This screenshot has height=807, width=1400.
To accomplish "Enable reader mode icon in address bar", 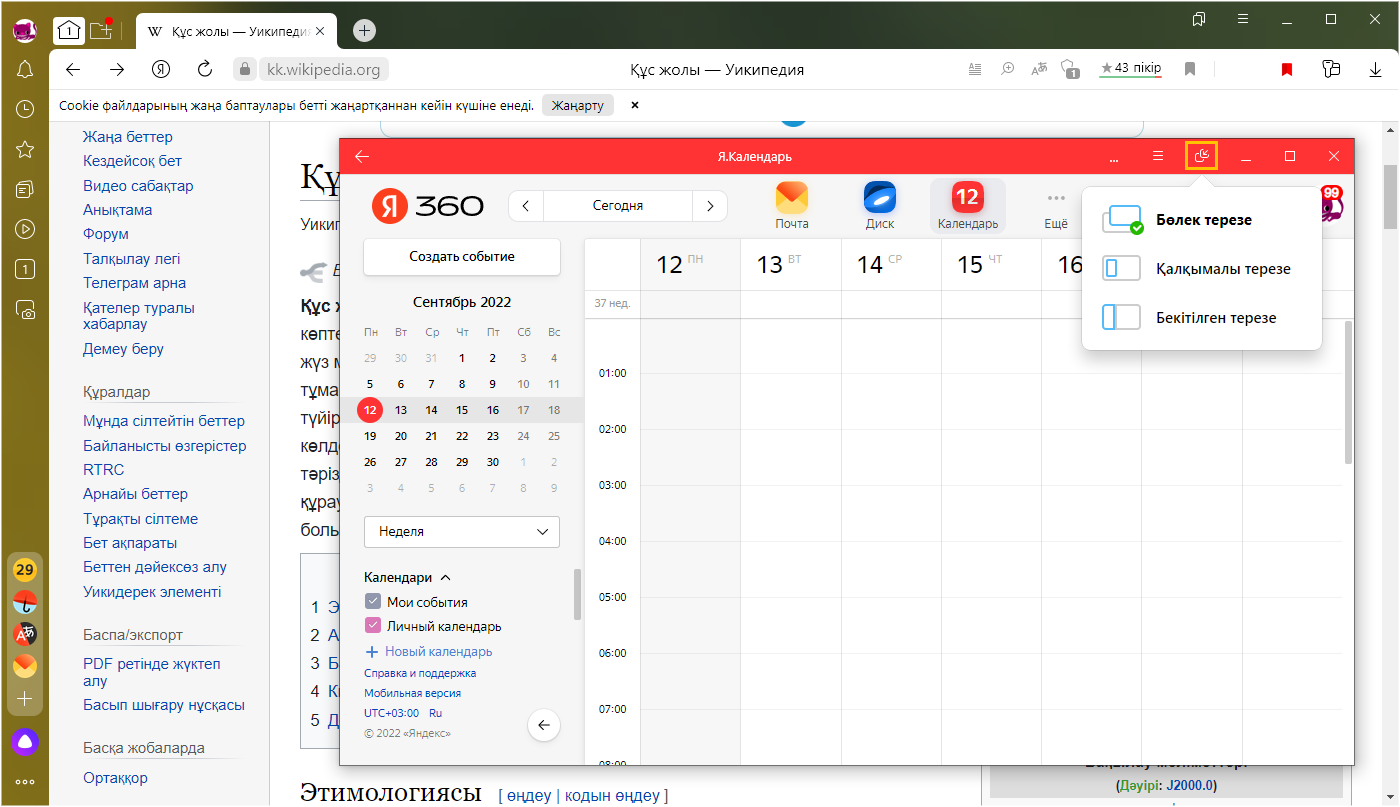I will point(976,69).
